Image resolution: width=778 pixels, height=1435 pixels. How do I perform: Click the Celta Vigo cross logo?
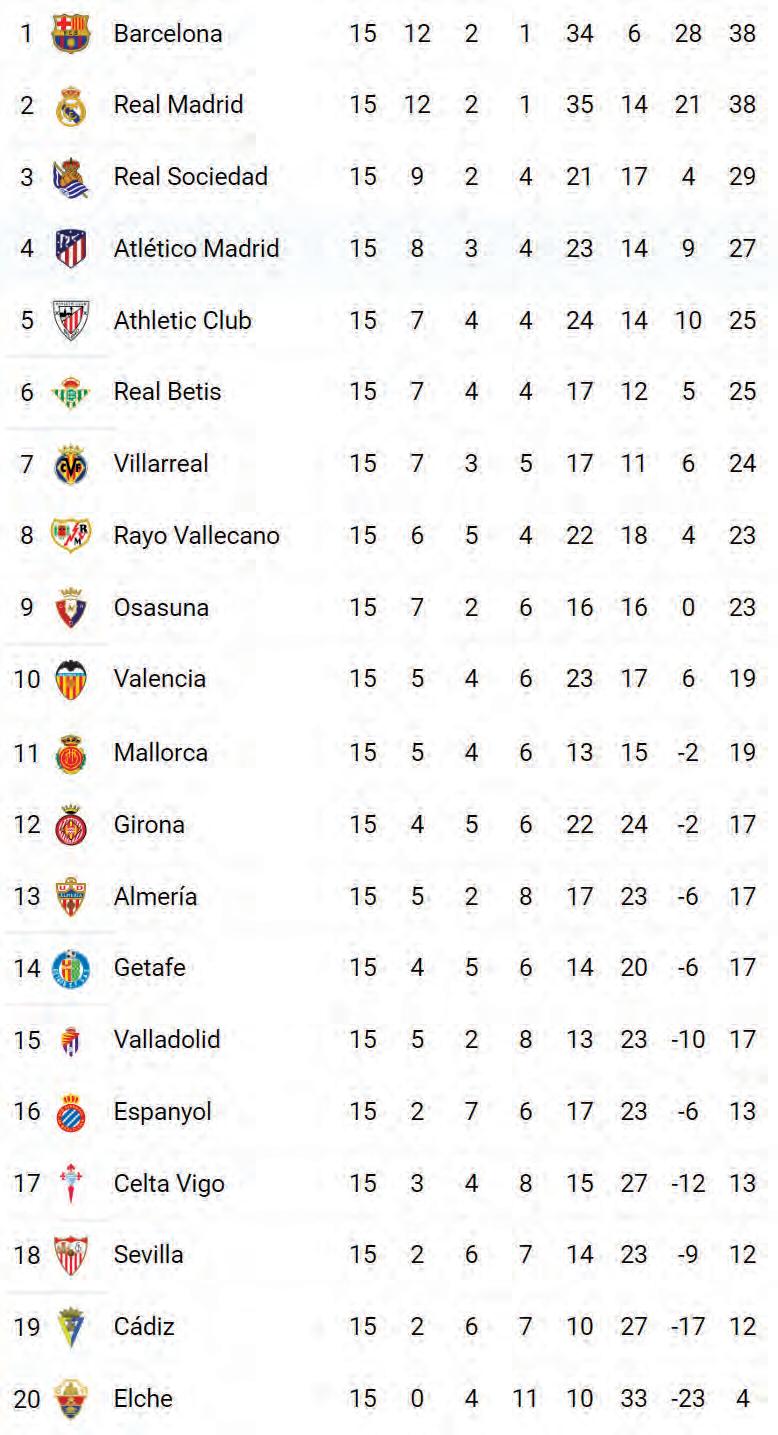[x=70, y=1184]
